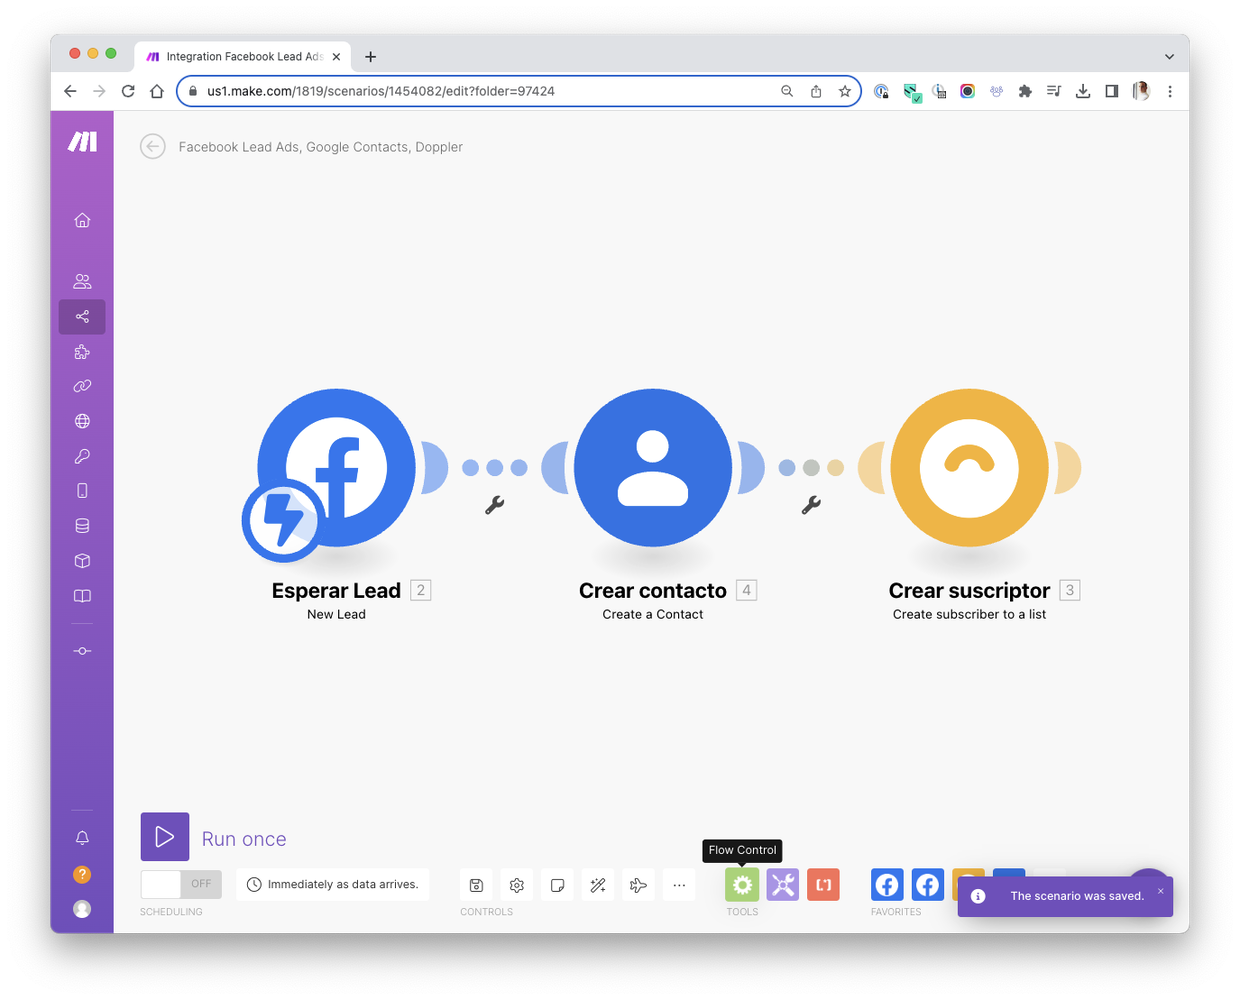Screen dimensions: 1240x1000
Task: Open the green Flow Control tool
Action: click(742, 885)
